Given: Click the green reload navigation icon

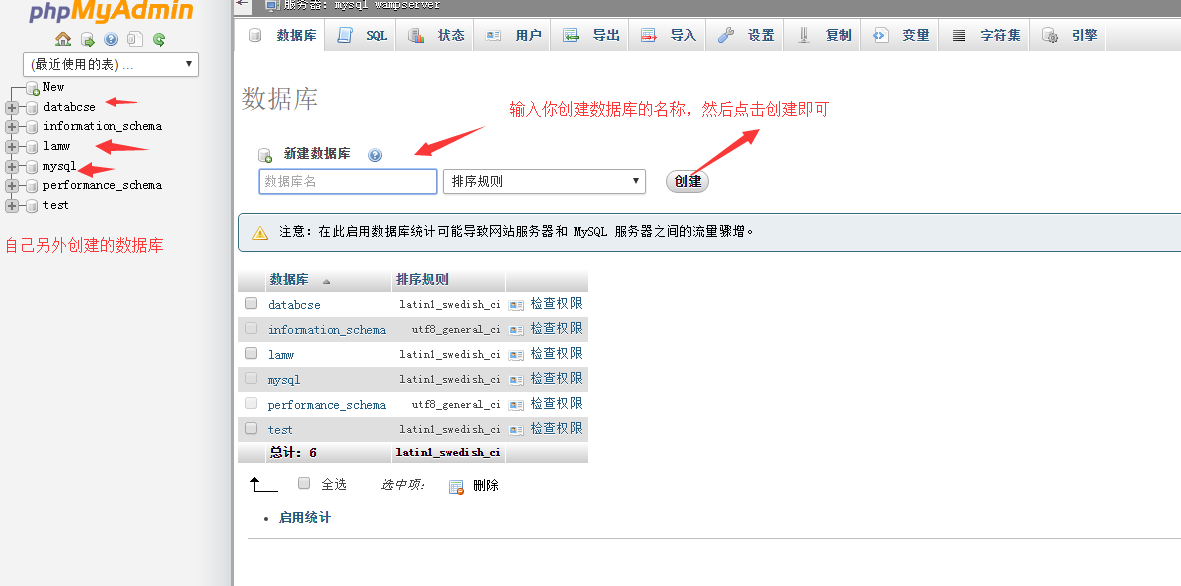Looking at the screenshot, I should [x=158, y=39].
